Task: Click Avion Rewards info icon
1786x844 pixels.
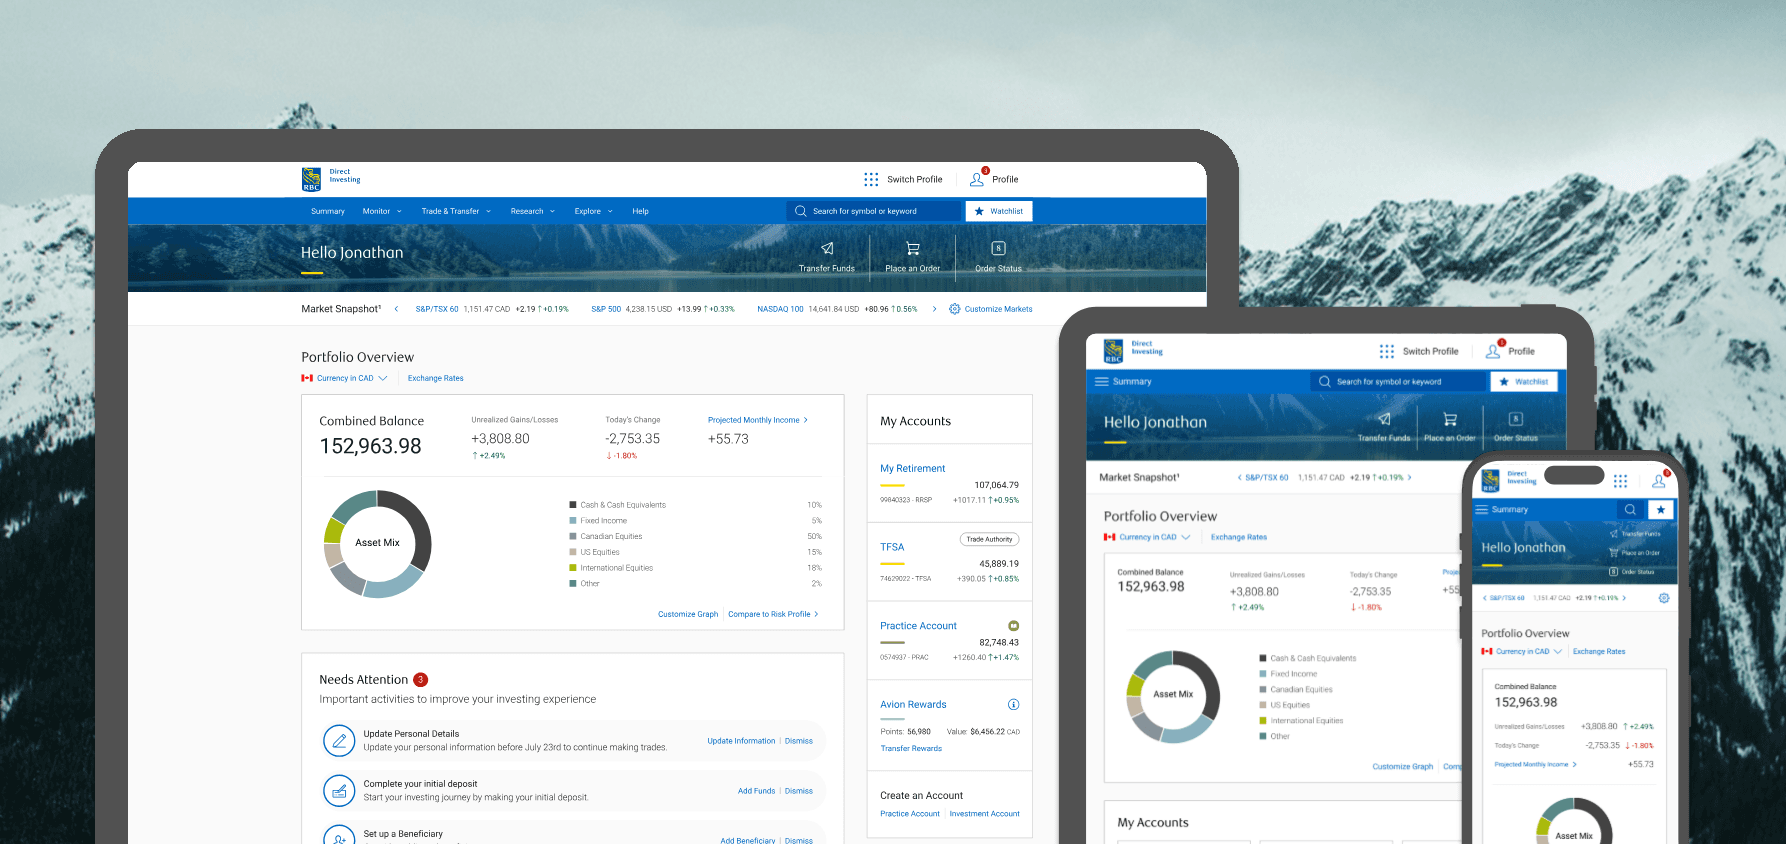Action: [x=1013, y=704]
